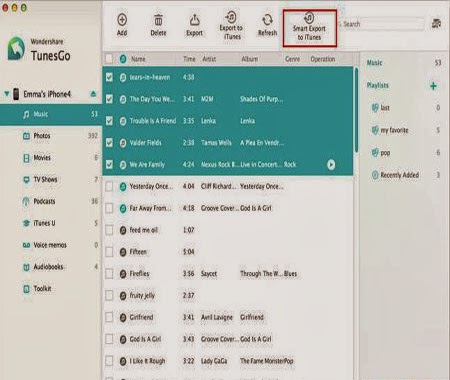450x380 pixels.
Task: Click the song list vertical scrollbar
Action: click(356, 110)
